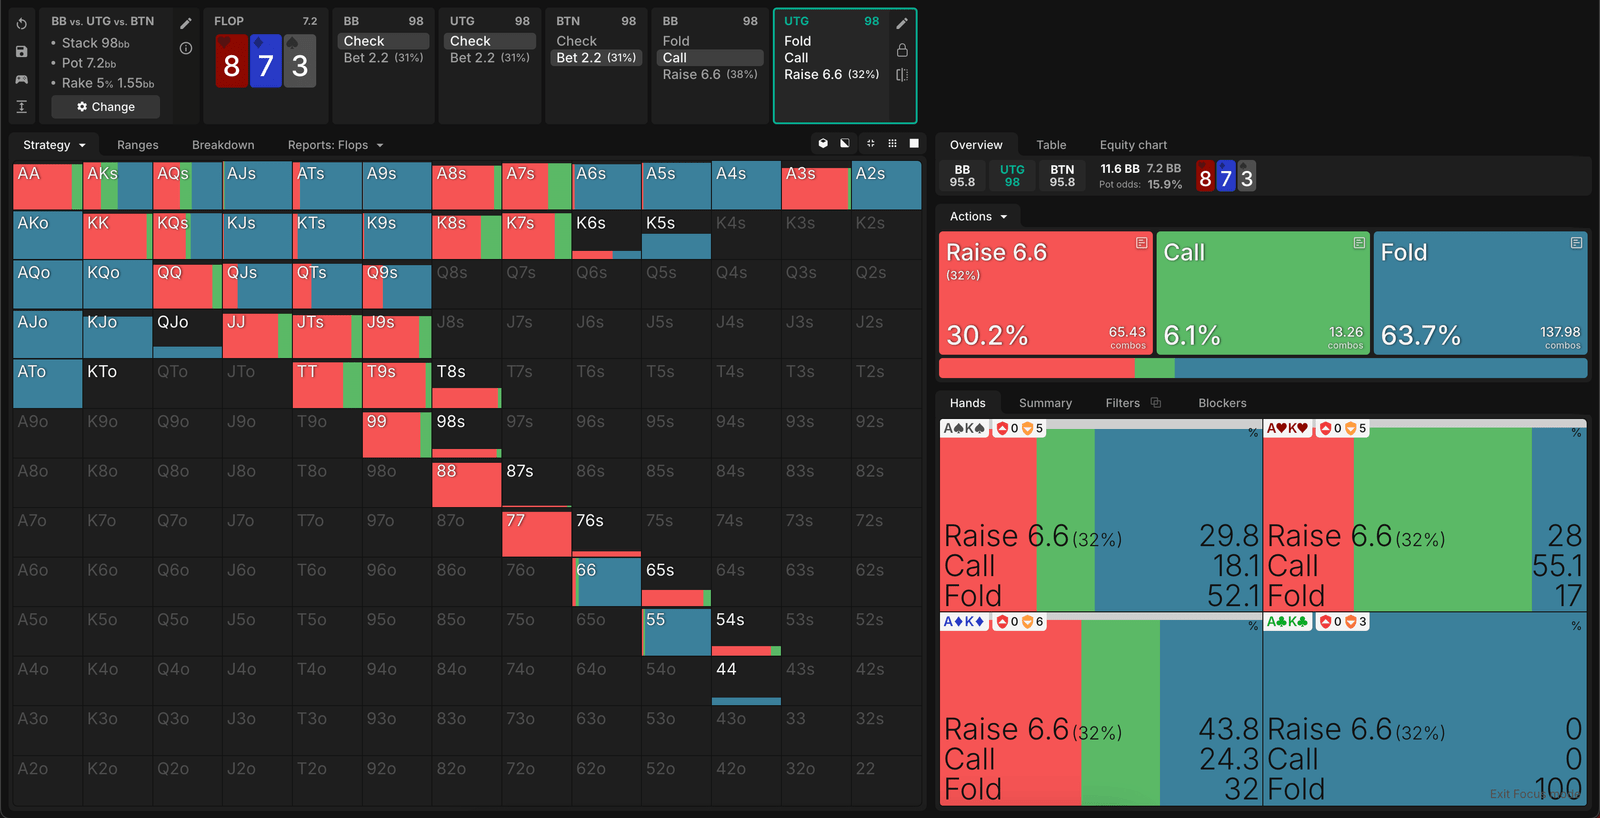Select the KK cell in the hand matrix

click(x=117, y=235)
